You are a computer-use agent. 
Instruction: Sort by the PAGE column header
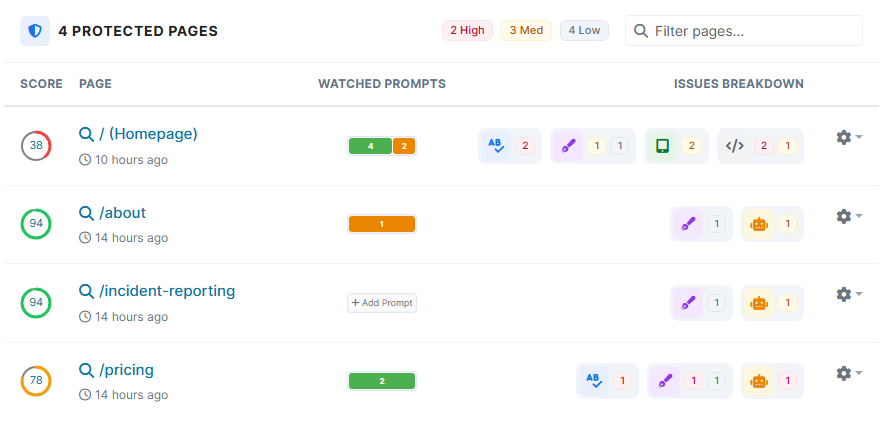95,84
